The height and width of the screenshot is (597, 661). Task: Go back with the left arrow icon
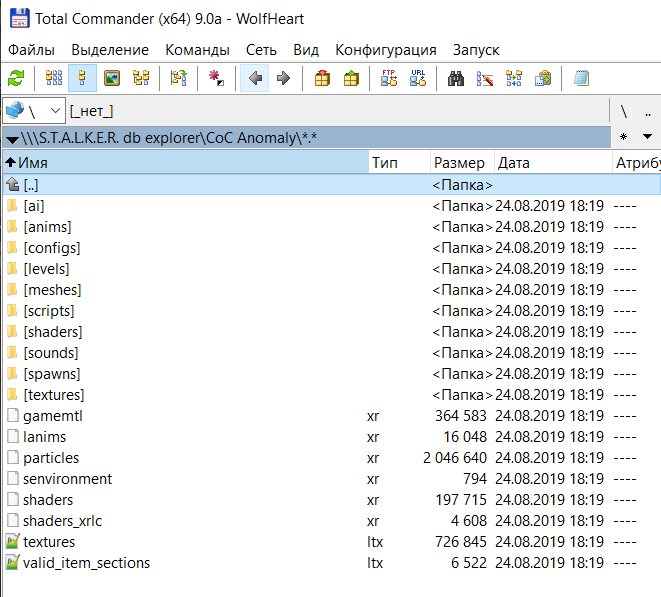(x=255, y=78)
